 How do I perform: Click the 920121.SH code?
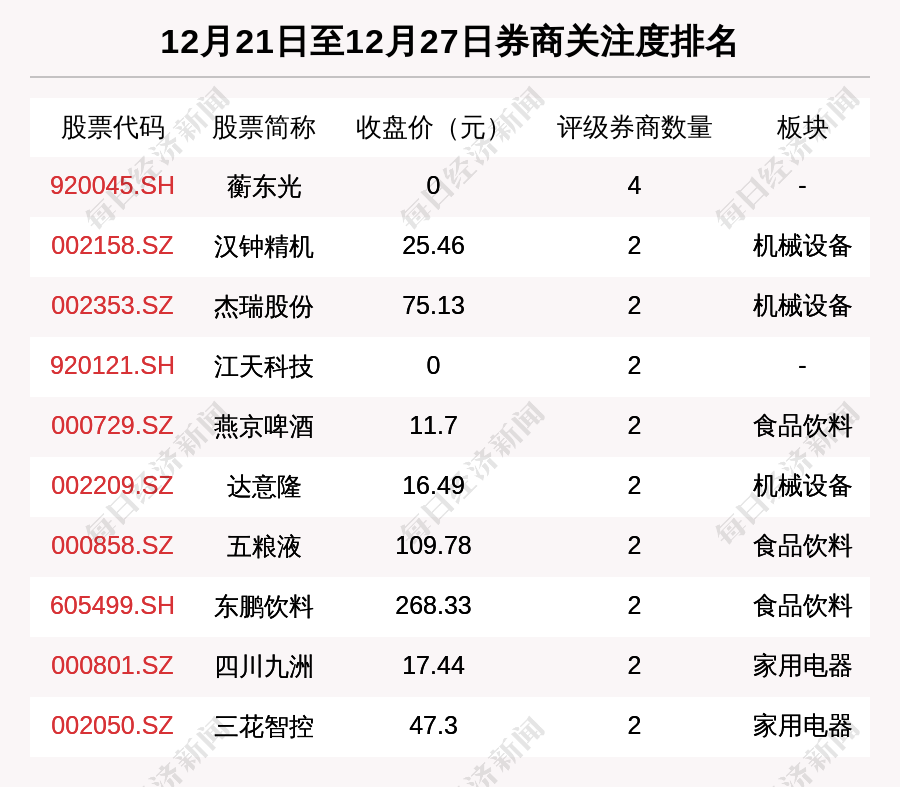[x=112, y=366]
